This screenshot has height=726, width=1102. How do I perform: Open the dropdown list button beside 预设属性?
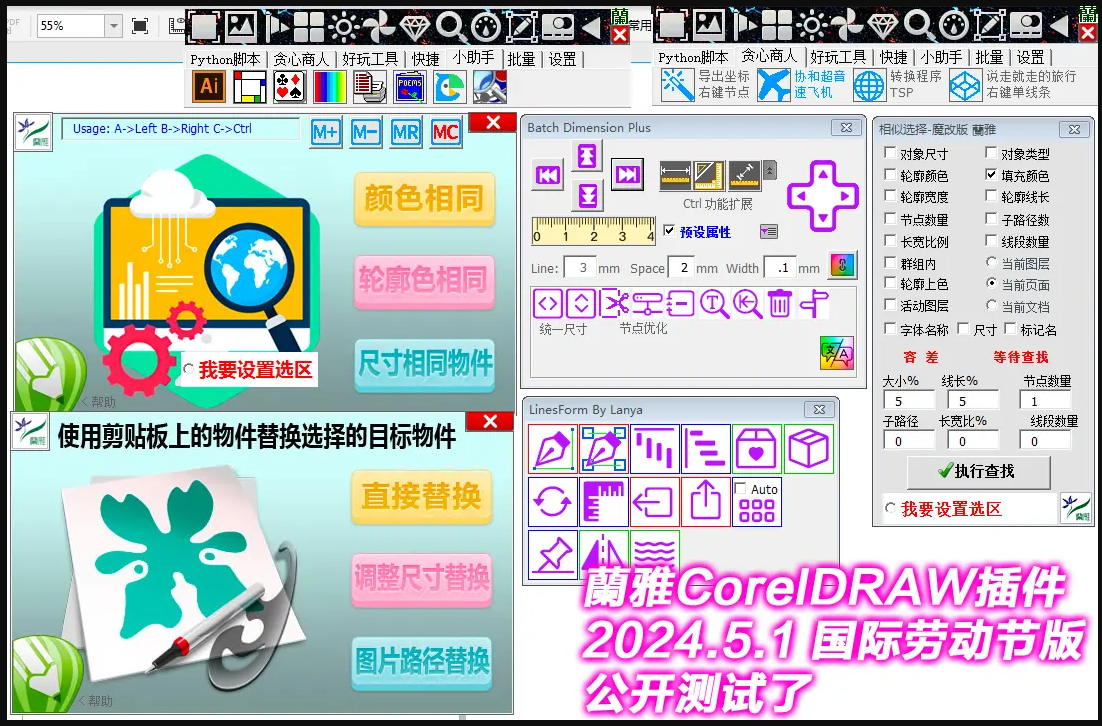(x=769, y=231)
